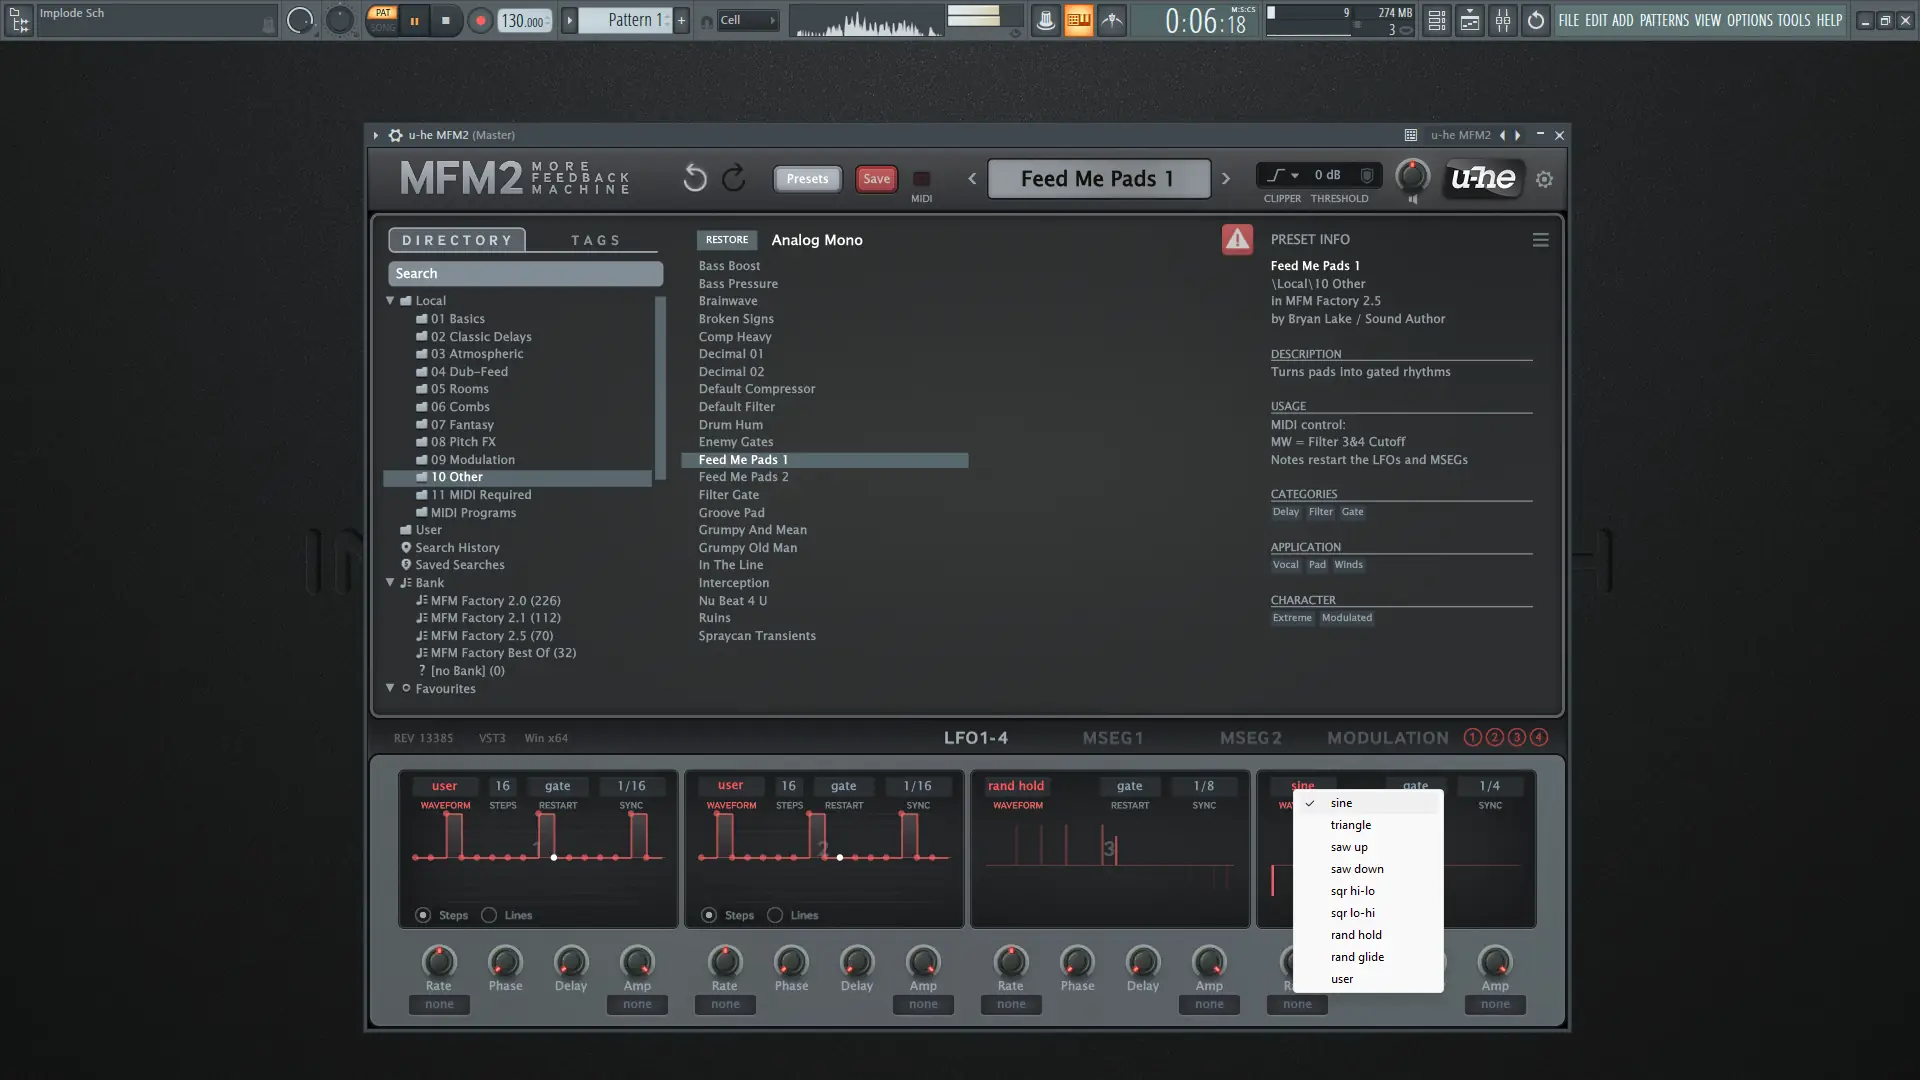Image resolution: width=1920 pixels, height=1080 pixels.
Task: Select the Undo icon in MFM2 header
Action: point(694,177)
